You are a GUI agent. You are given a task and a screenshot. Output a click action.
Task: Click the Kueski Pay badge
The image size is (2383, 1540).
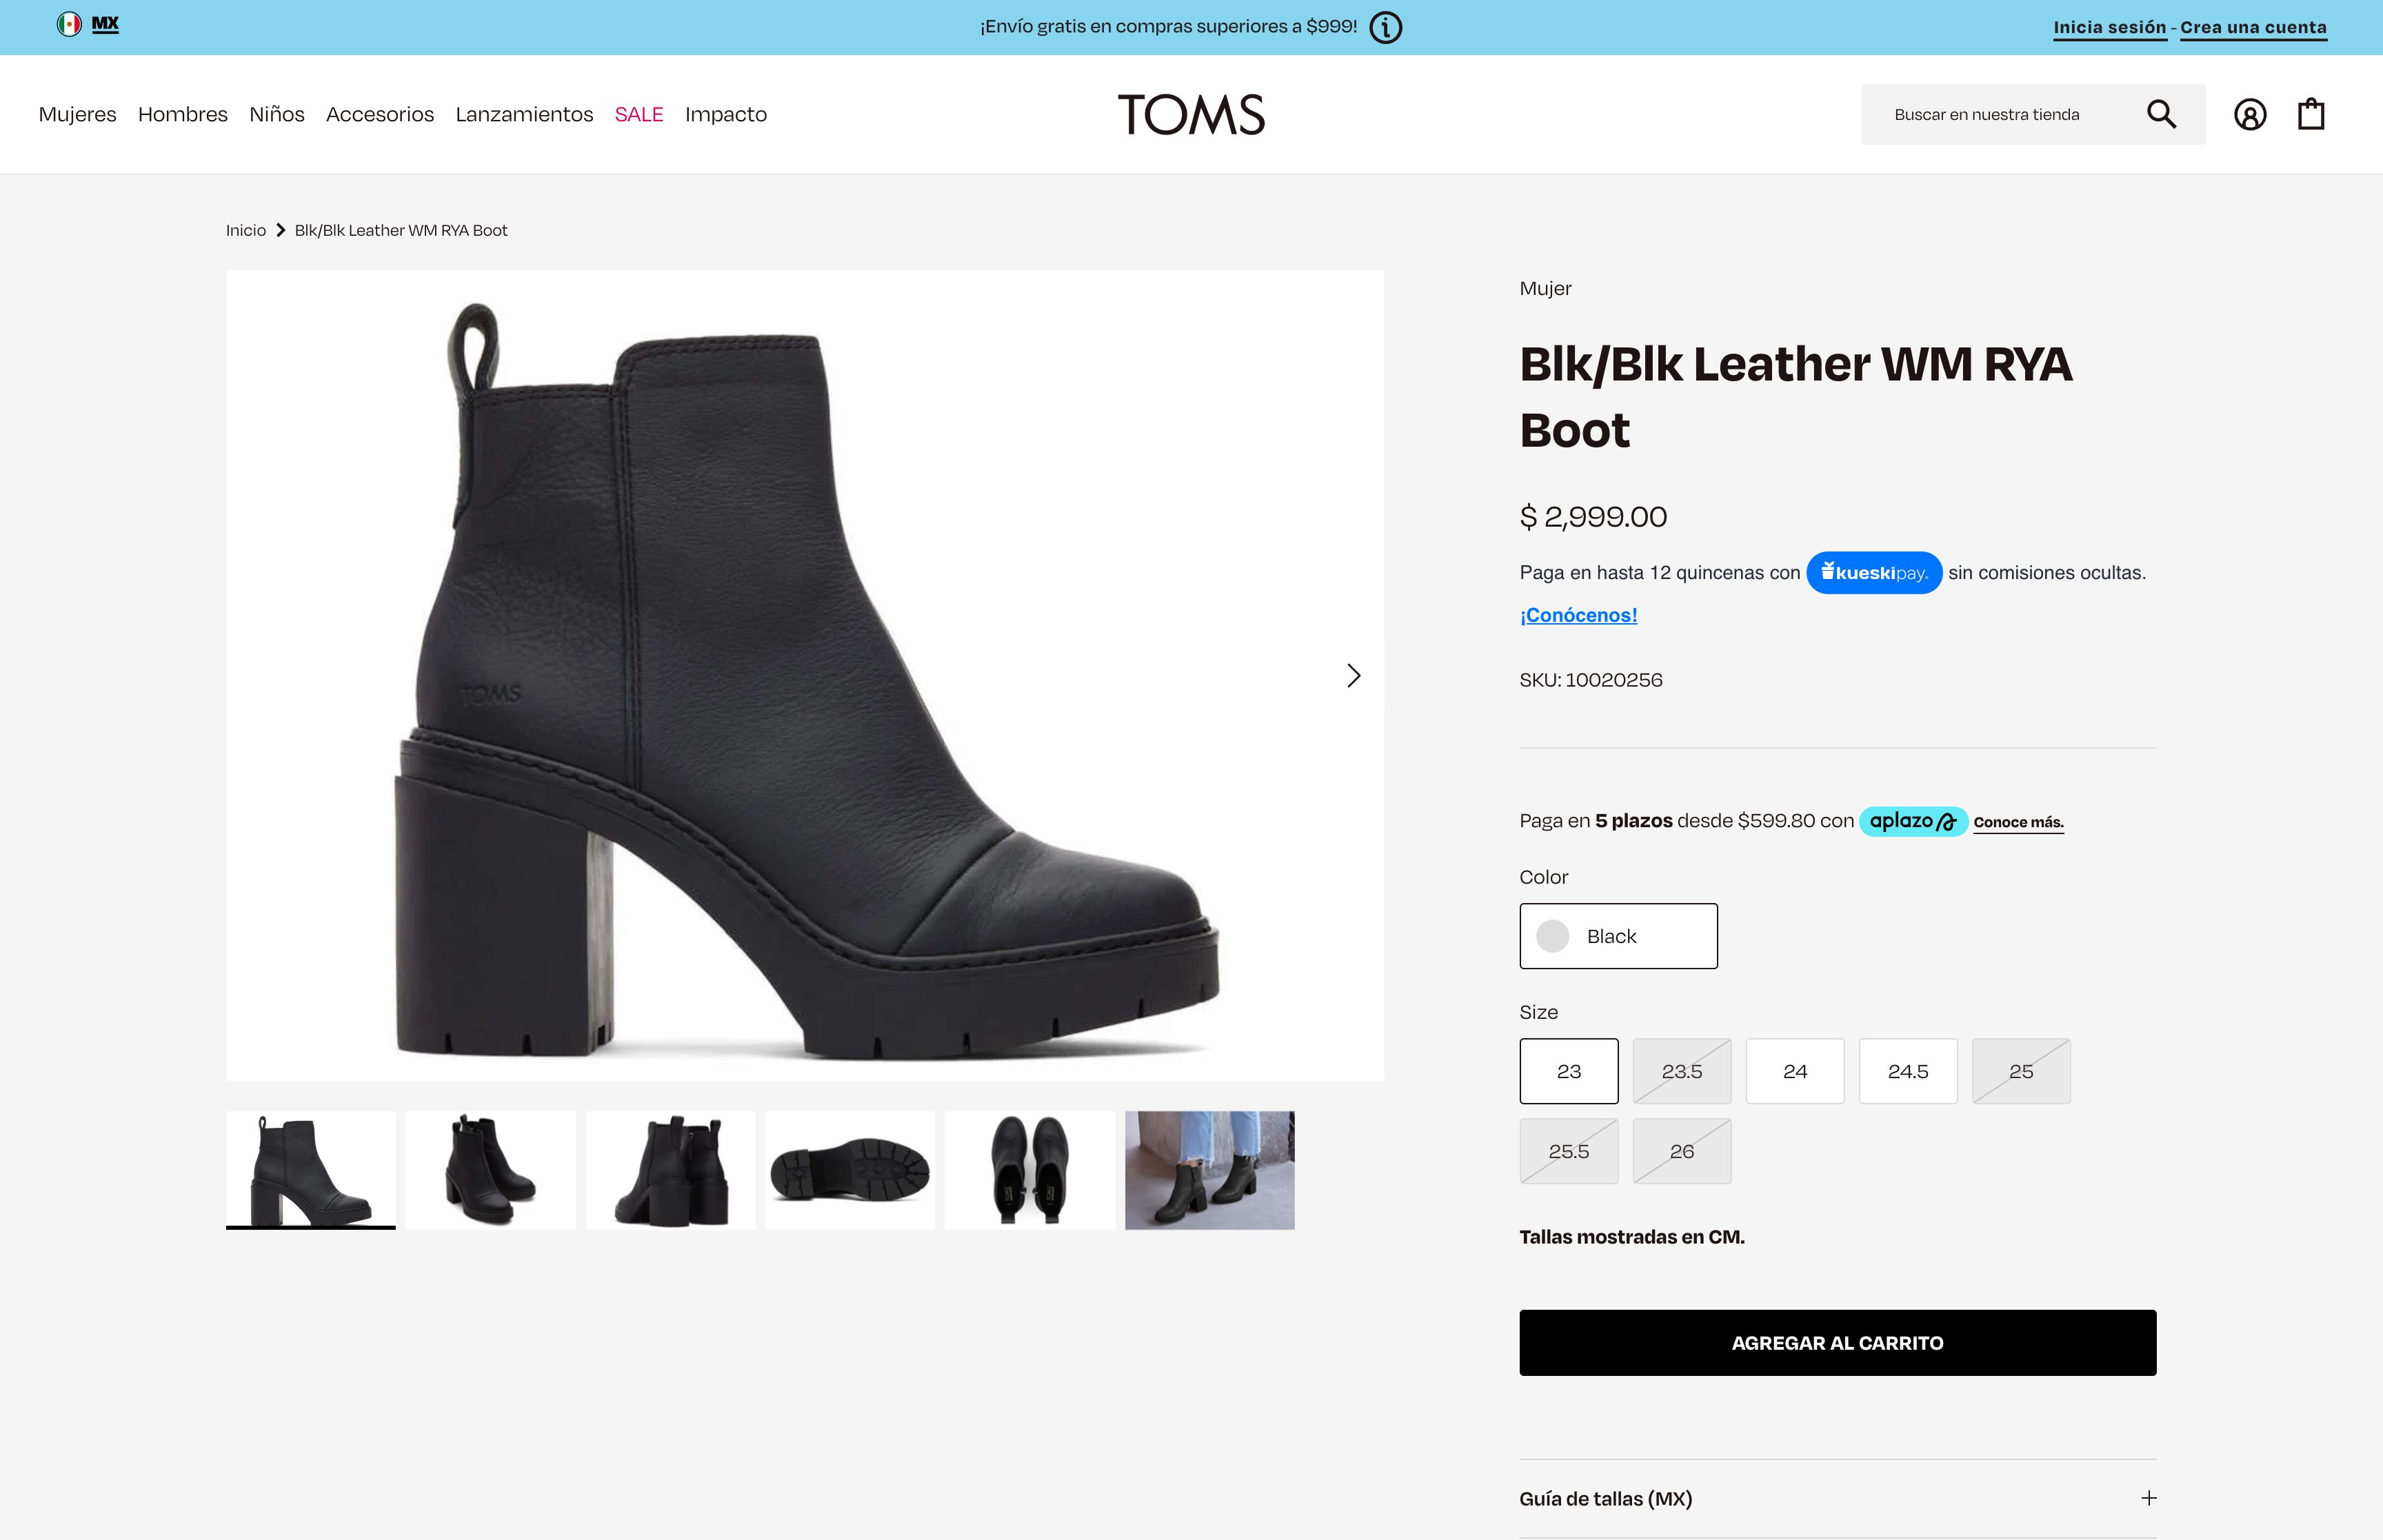click(x=1873, y=573)
